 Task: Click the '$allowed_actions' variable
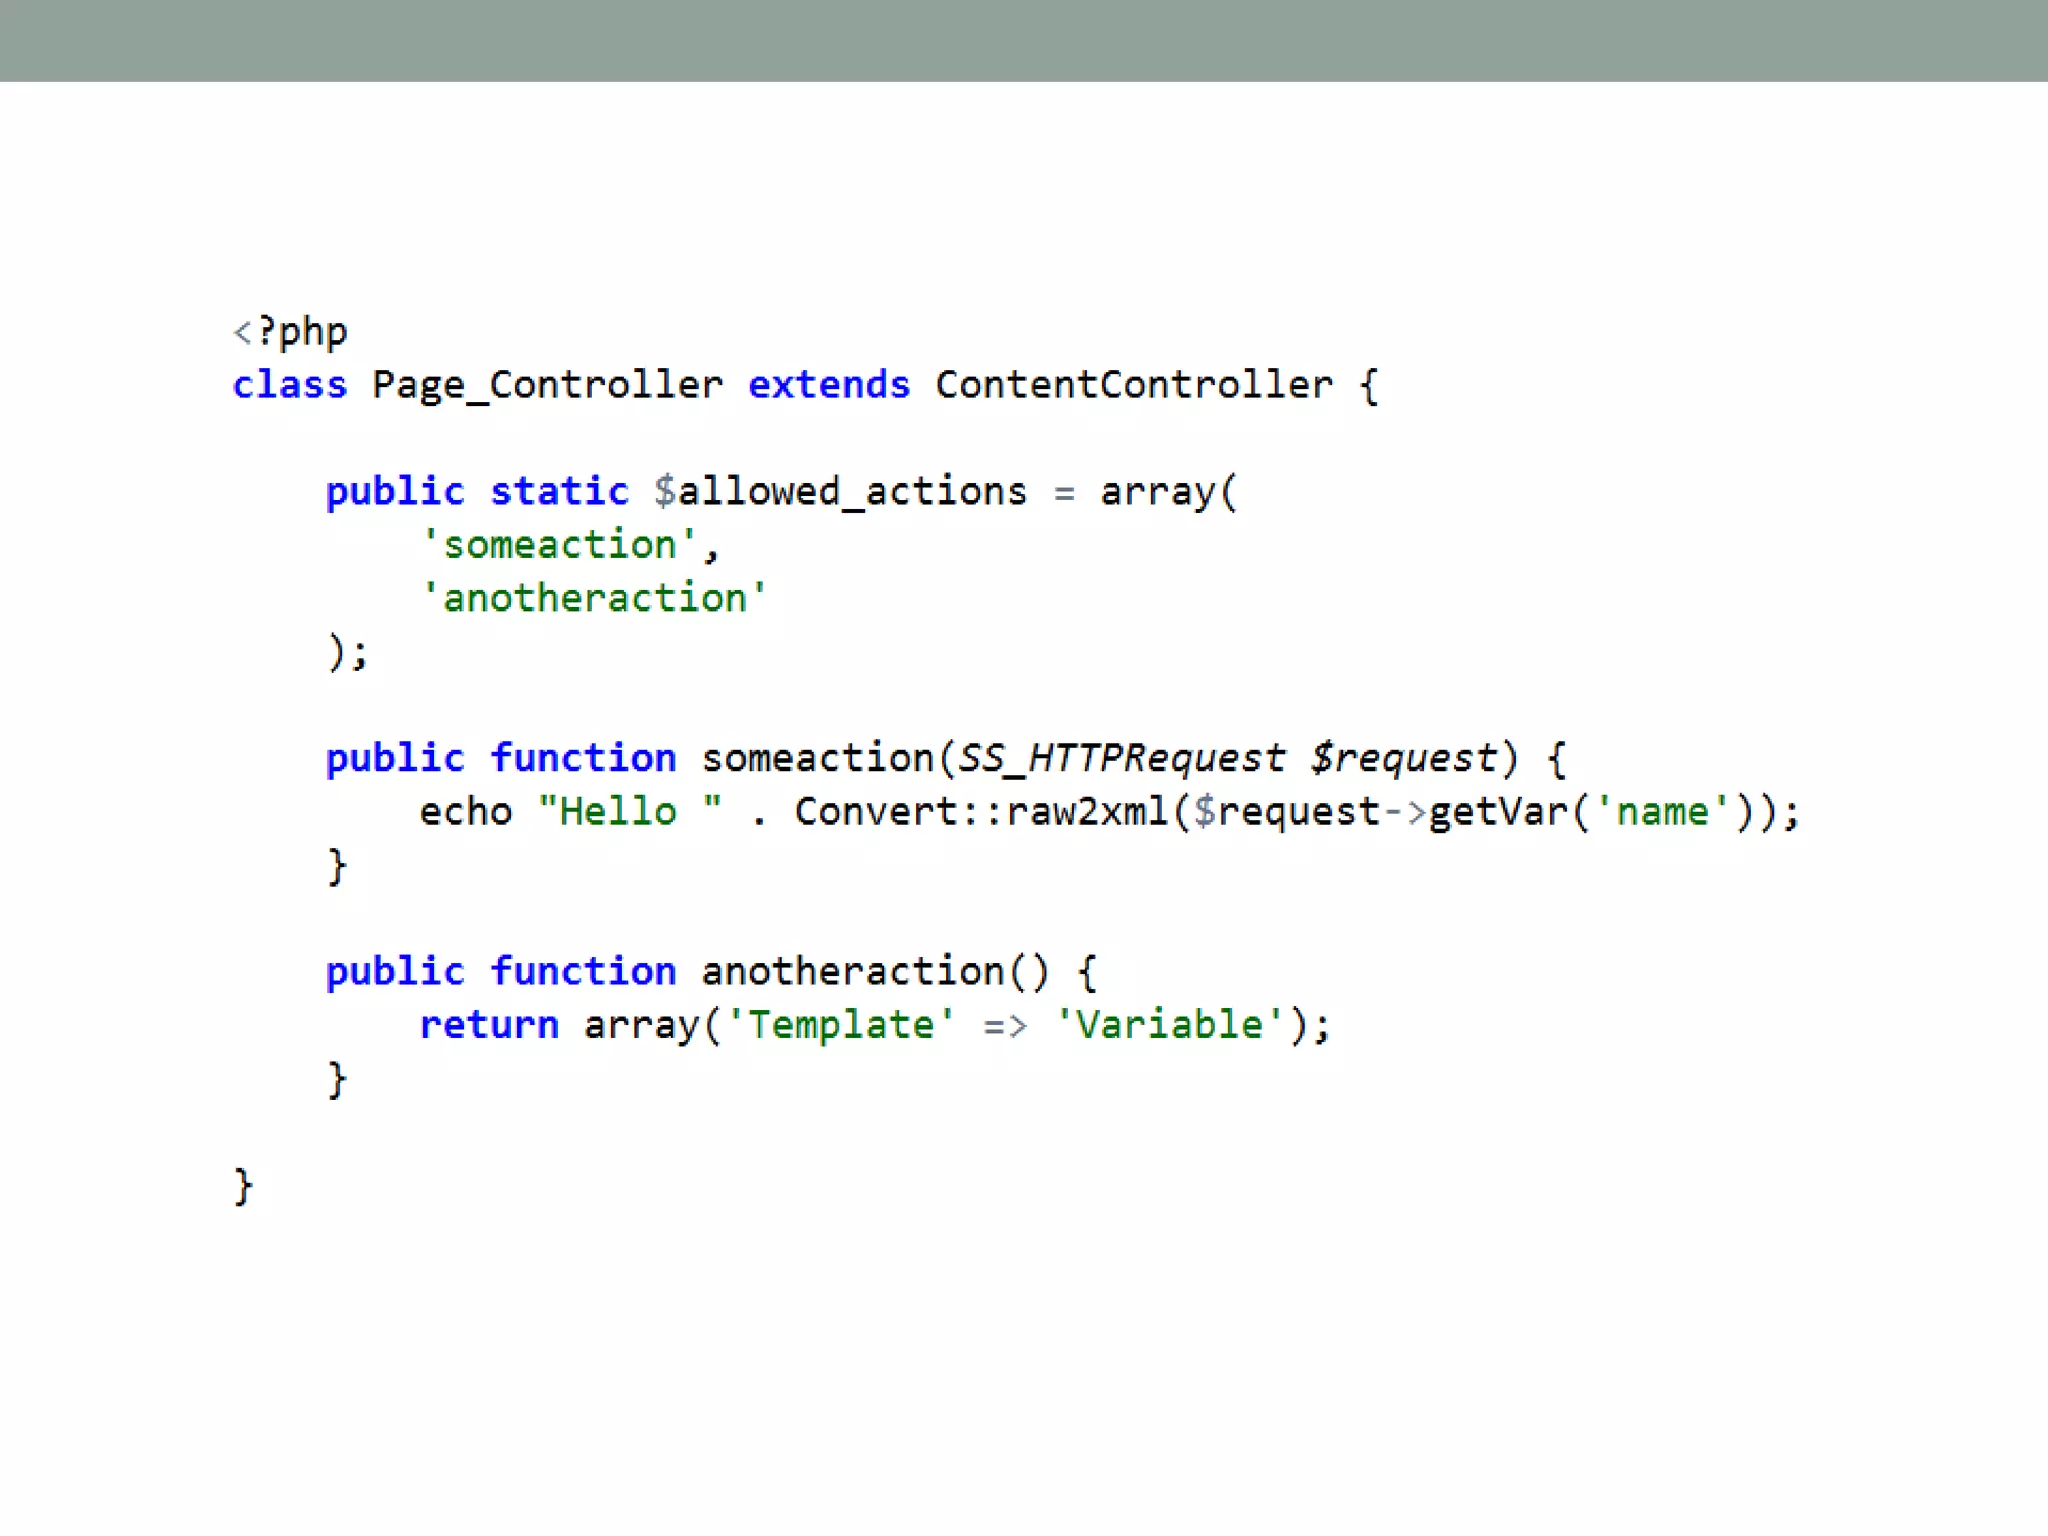[x=840, y=492]
